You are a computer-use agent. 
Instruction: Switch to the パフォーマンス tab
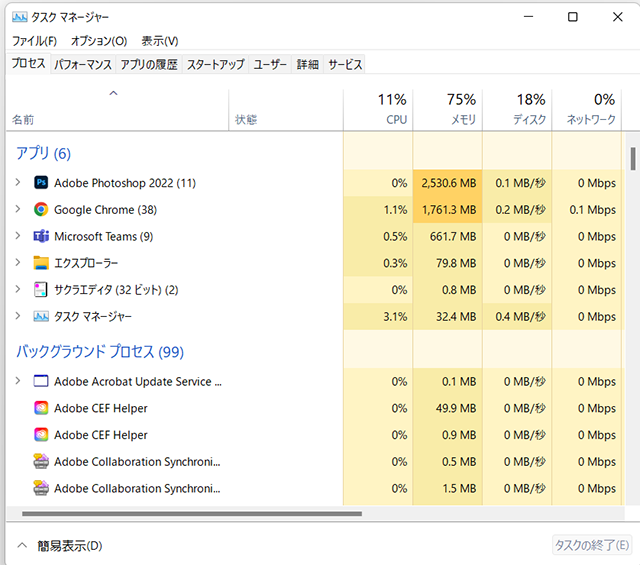point(83,65)
